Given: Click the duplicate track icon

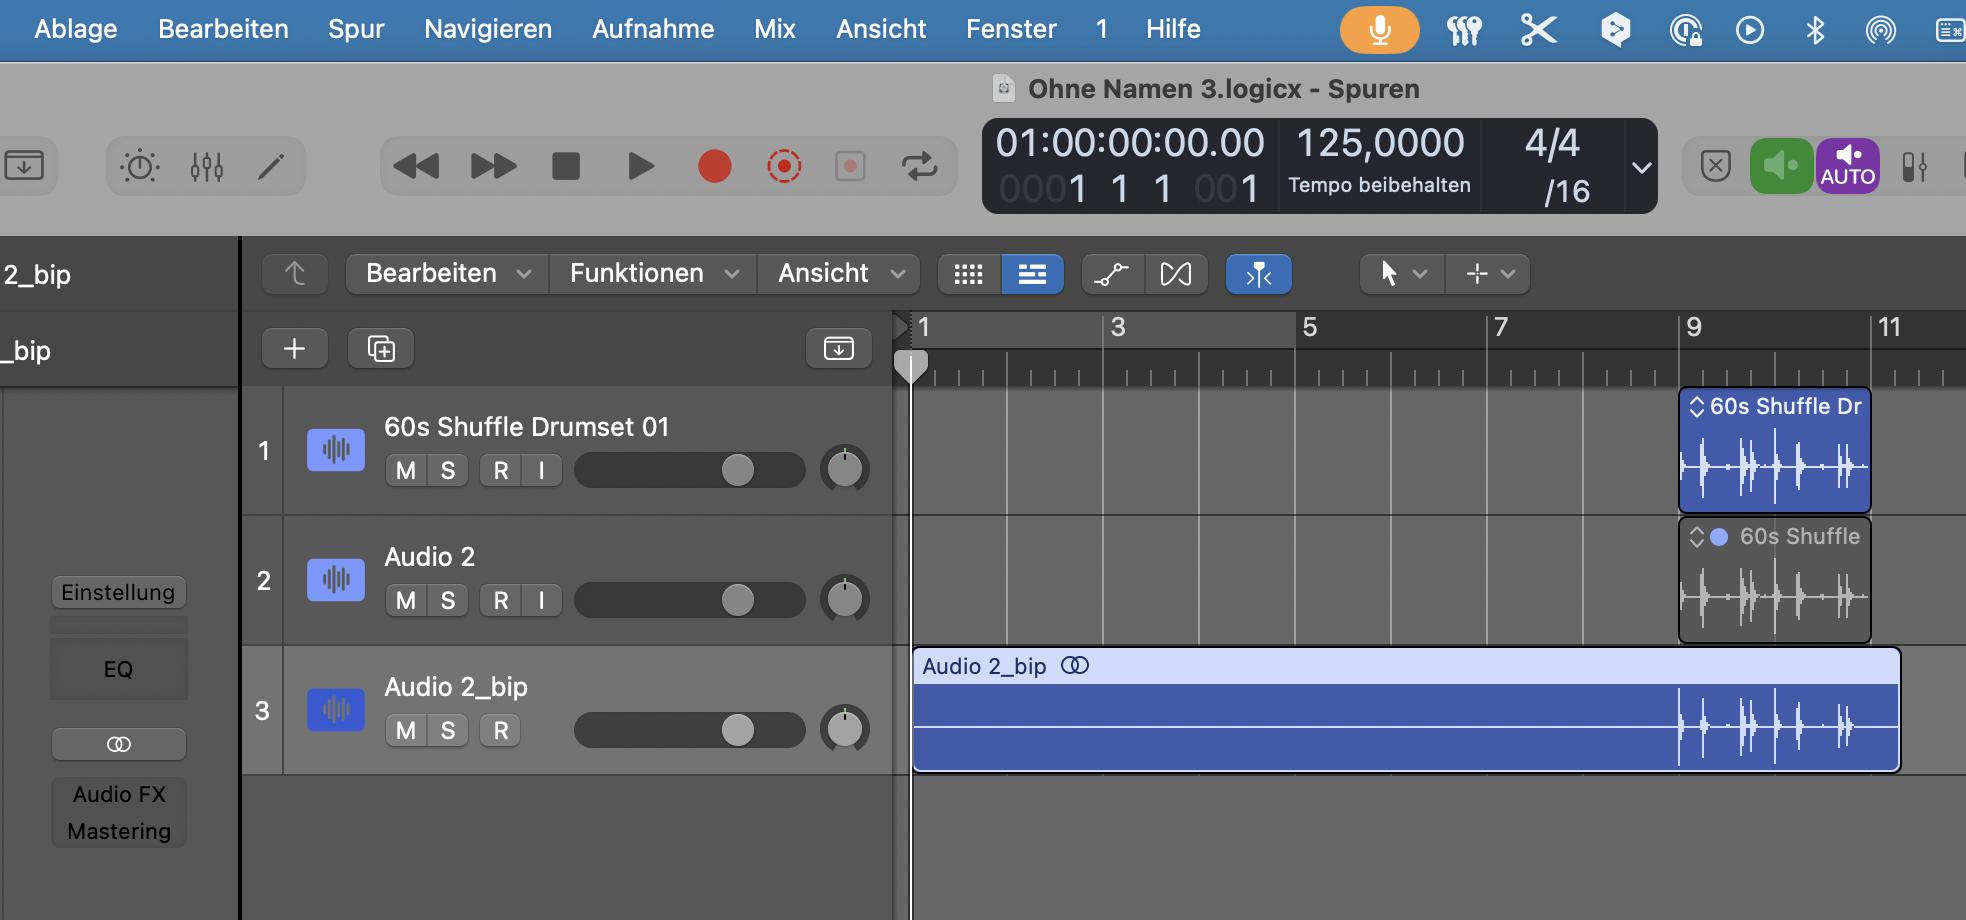Looking at the screenshot, I should [381, 349].
